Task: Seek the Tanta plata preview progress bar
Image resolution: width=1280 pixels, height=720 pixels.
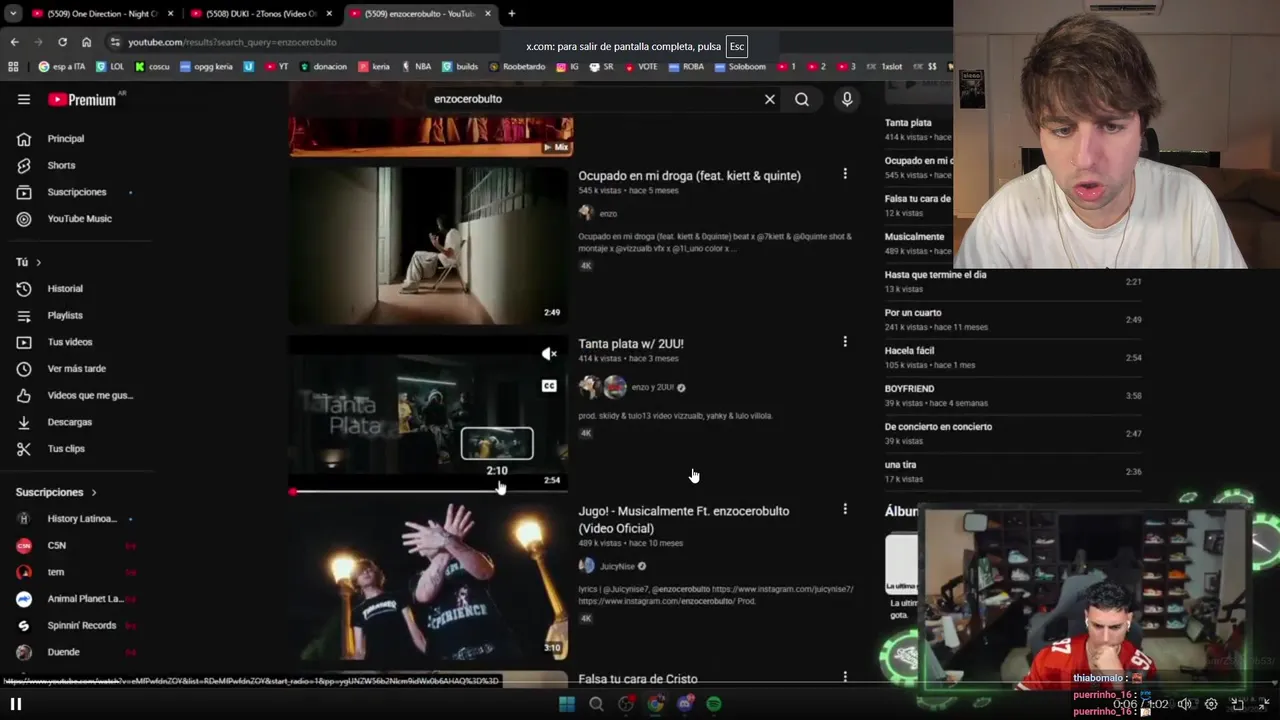Action: click(x=429, y=491)
